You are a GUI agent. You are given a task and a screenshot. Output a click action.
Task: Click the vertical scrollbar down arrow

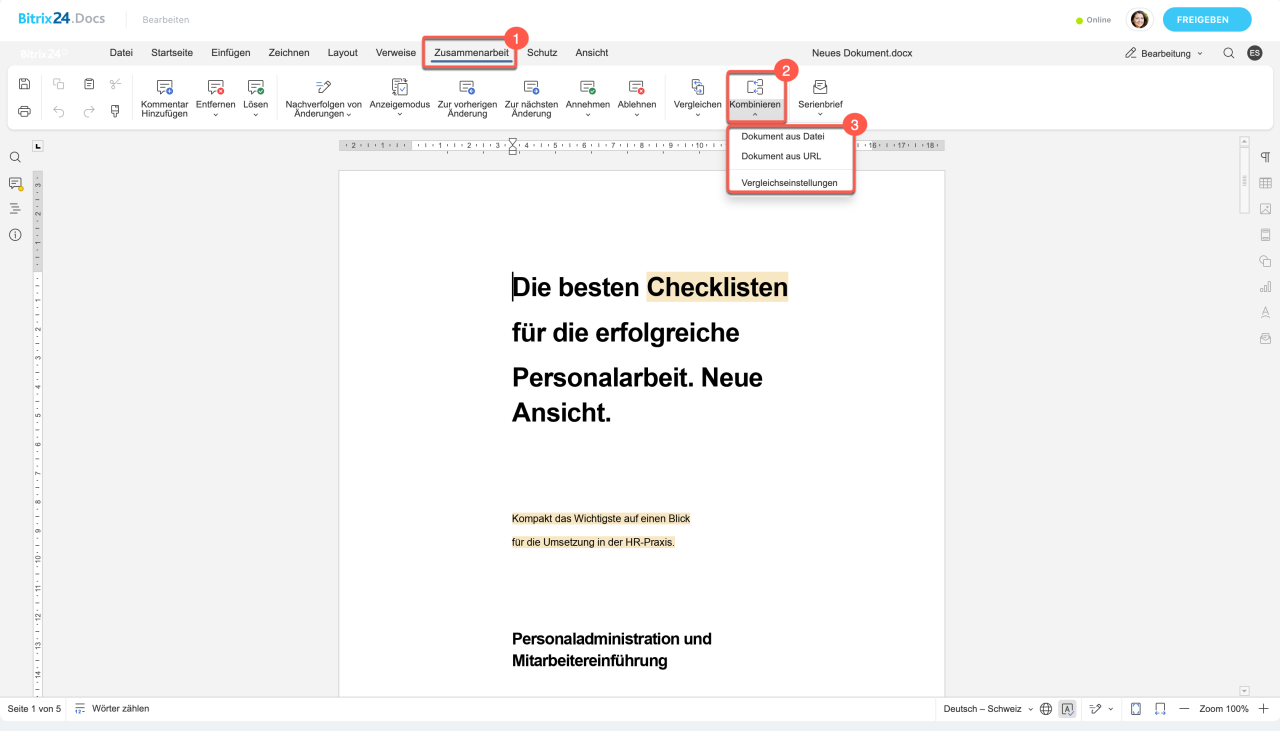[1244, 690]
